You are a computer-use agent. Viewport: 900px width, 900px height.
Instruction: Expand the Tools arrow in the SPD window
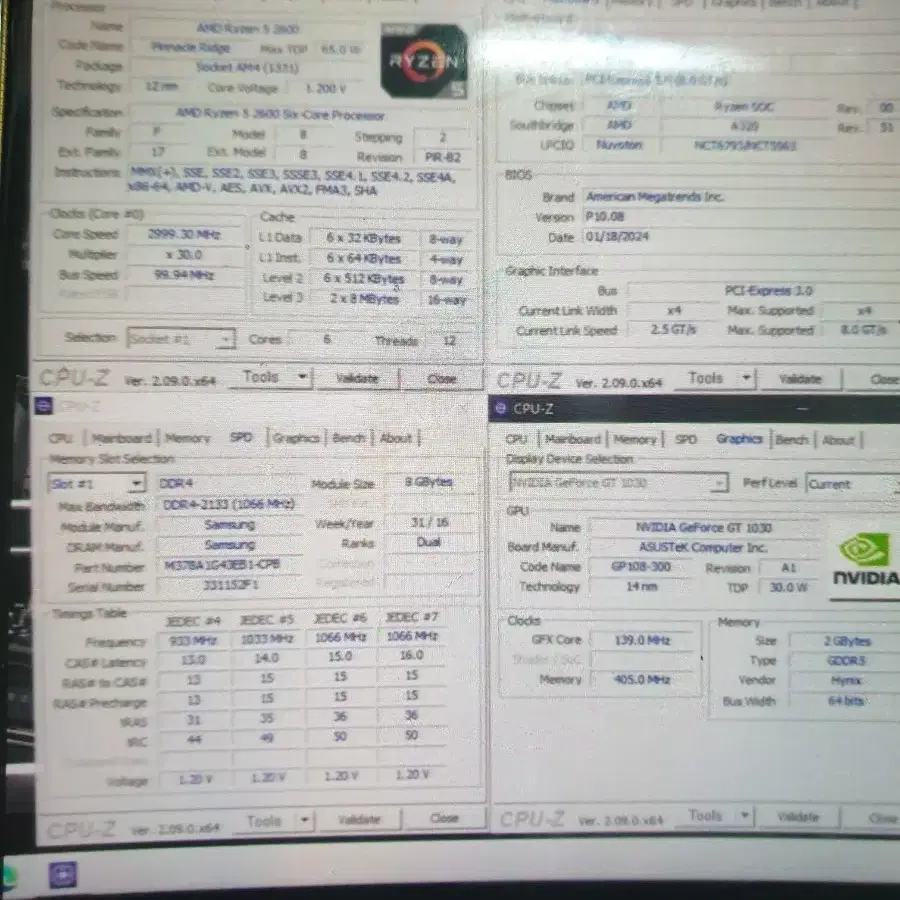click(304, 820)
